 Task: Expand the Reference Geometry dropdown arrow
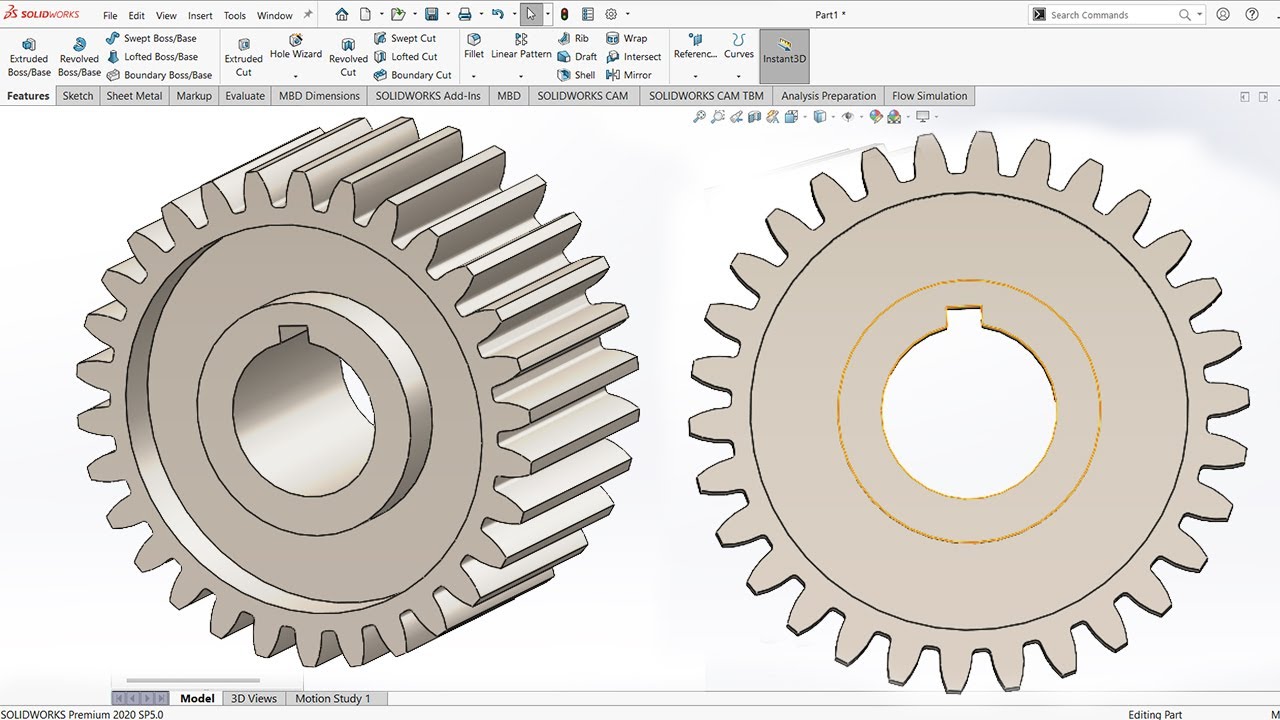[x=695, y=76]
